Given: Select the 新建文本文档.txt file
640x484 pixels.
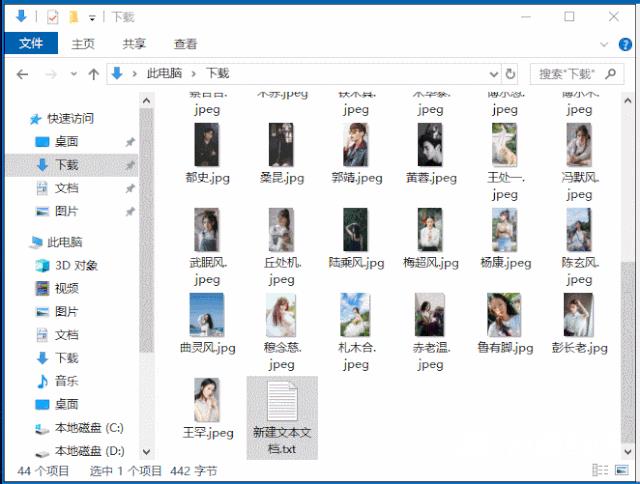Looking at the screenshot, I should (x=281, y=417).
